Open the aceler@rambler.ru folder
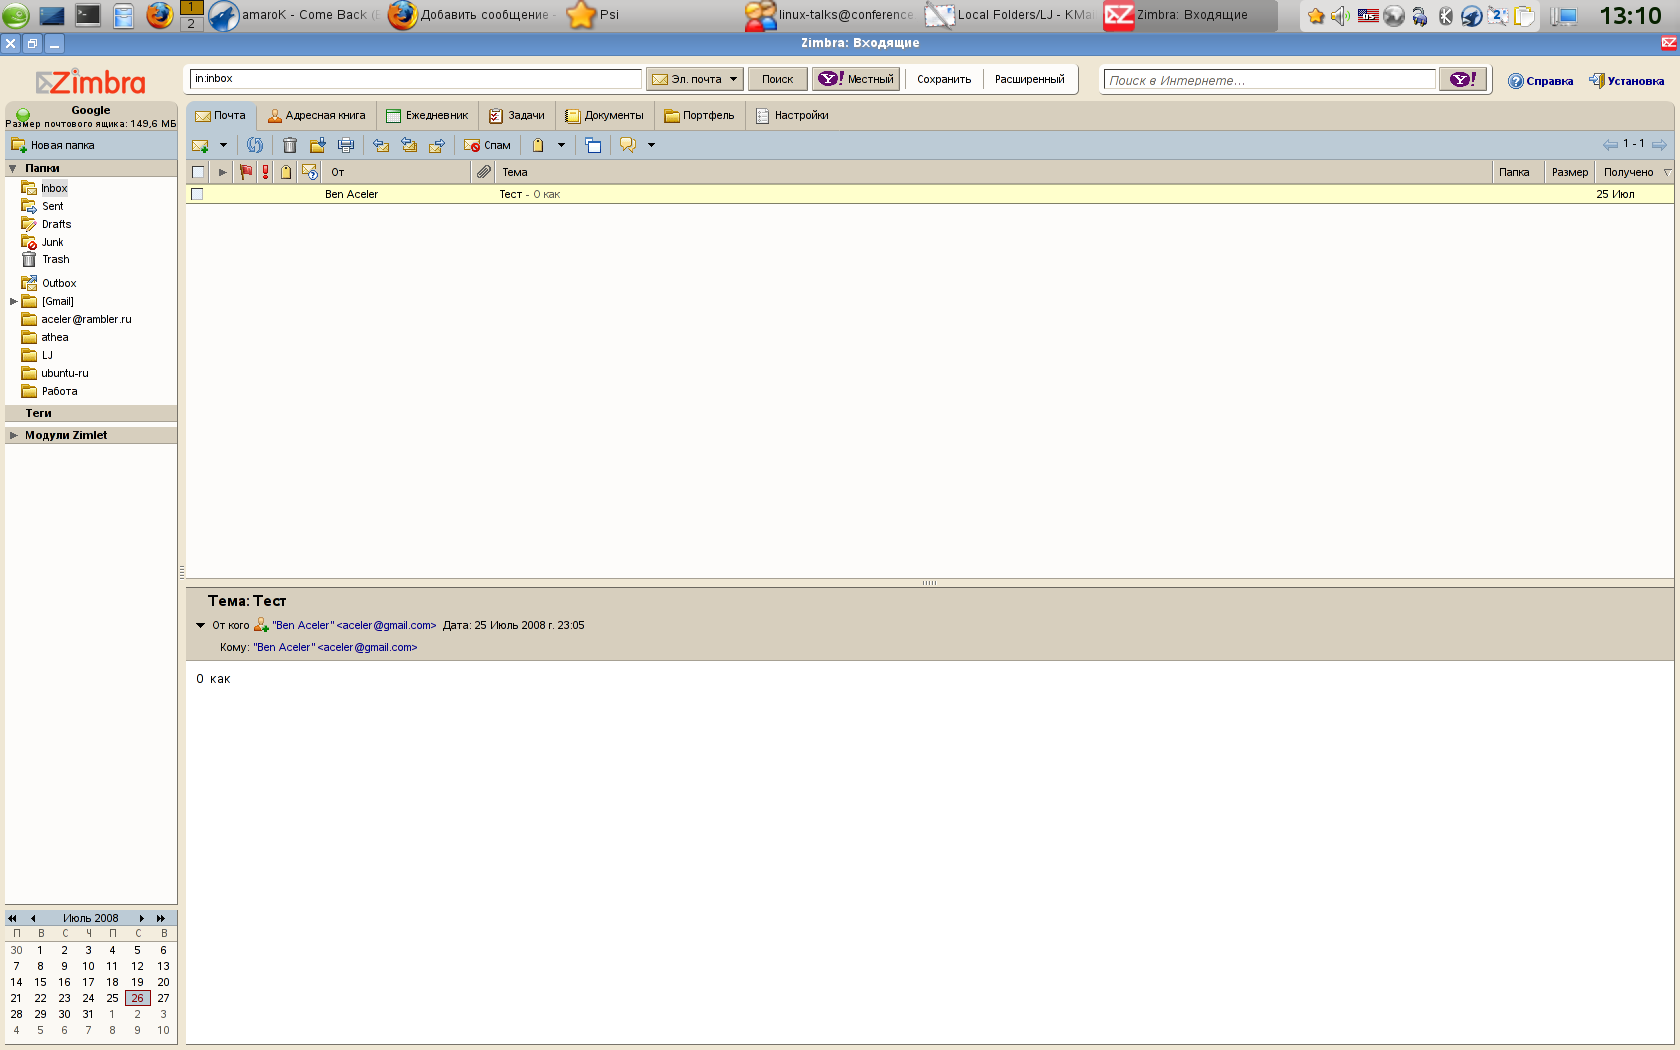This screenshot has height=1050, width=1680. [77, 319]
